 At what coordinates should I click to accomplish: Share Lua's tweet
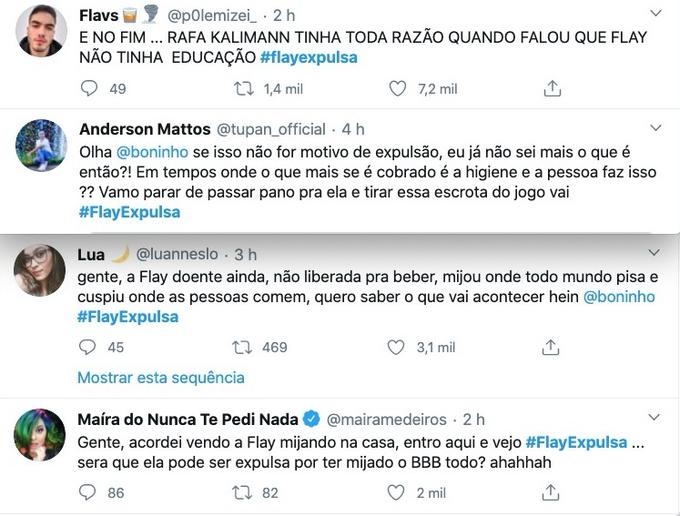pyautogui.click(x=552, y=347)
